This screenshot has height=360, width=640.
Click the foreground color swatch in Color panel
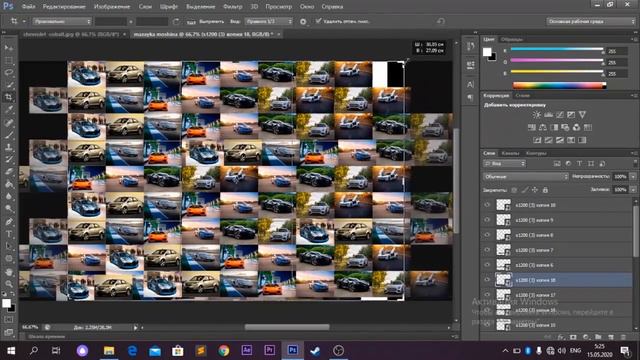click(487, 52)
